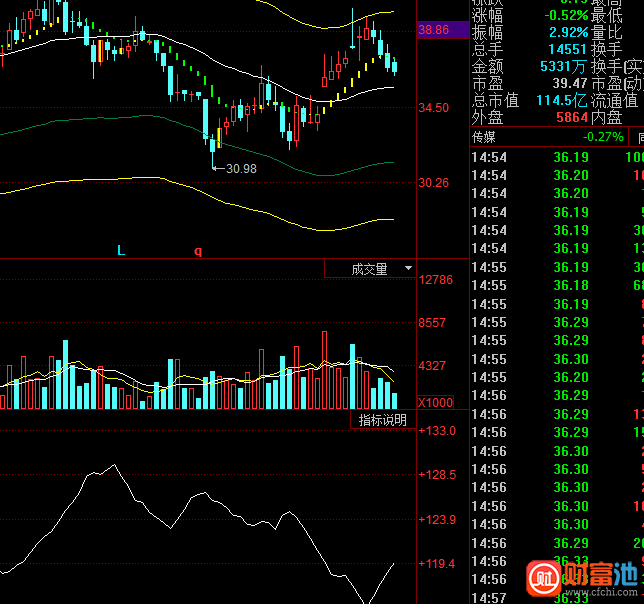Viewport: 644px width, 604px height.
Task: Open the 传媒 sector link
Action: point(484,137)
